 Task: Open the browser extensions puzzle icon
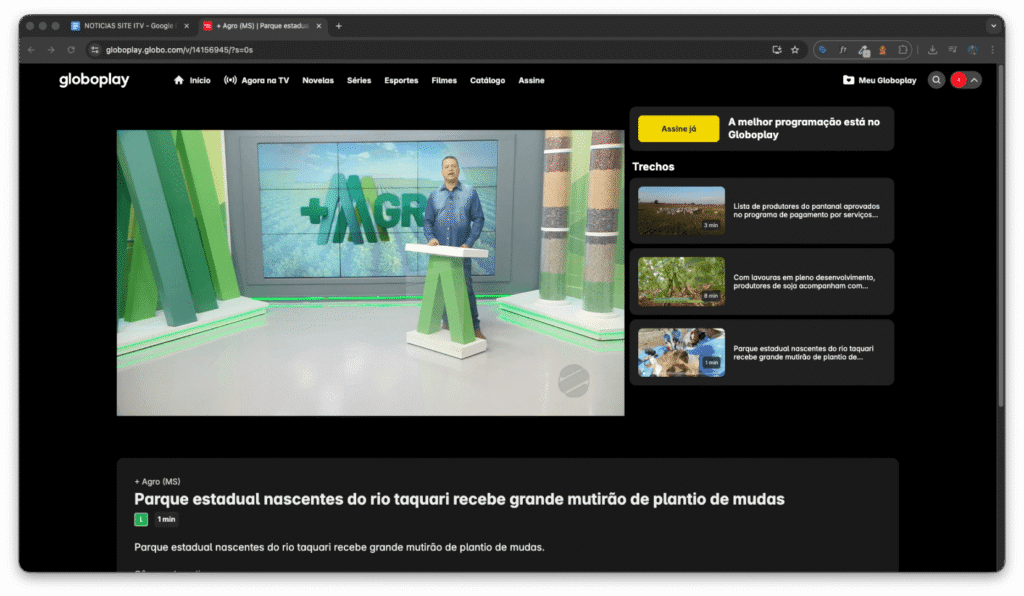tap(903, 50)
